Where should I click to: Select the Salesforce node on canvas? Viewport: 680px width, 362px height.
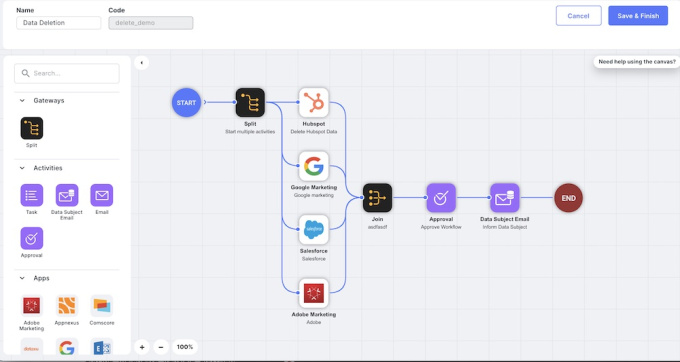pos(314,229)
